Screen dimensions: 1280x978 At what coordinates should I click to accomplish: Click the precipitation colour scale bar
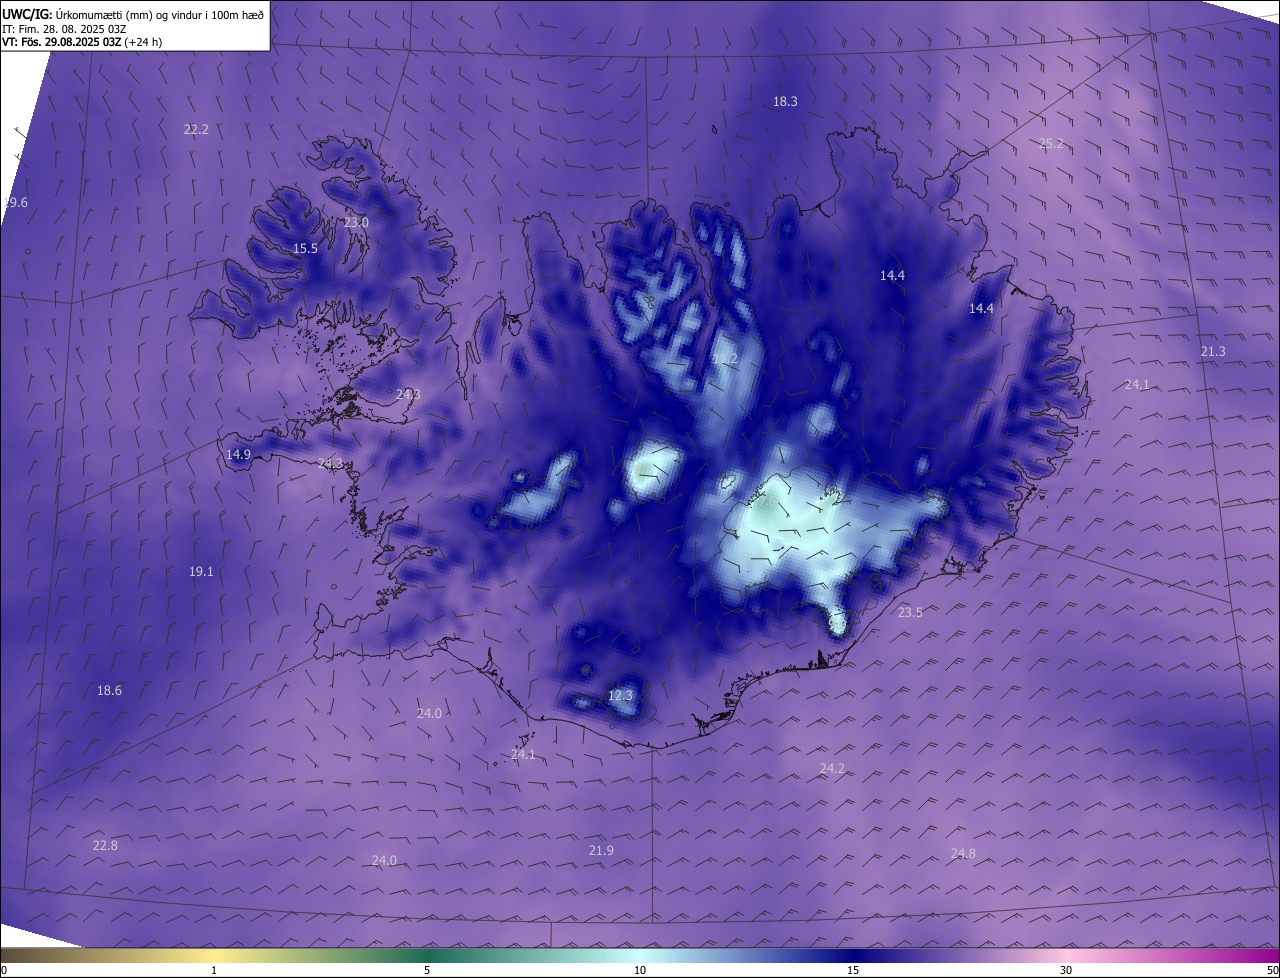coord(640,955)
